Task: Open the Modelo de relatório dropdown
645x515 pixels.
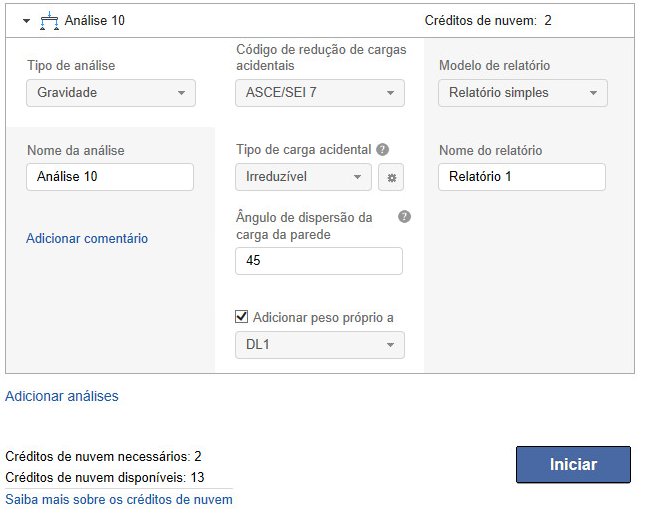Action: coord(522,93)
